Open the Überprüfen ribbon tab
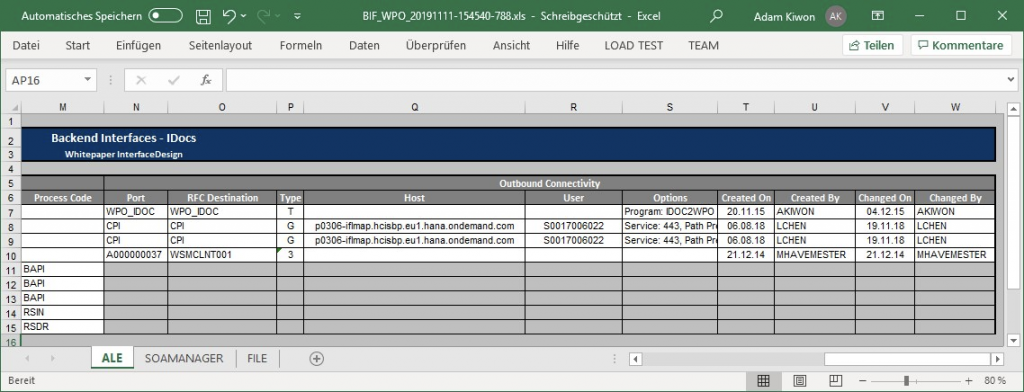The image size is (1024, 392). [436, 46]
